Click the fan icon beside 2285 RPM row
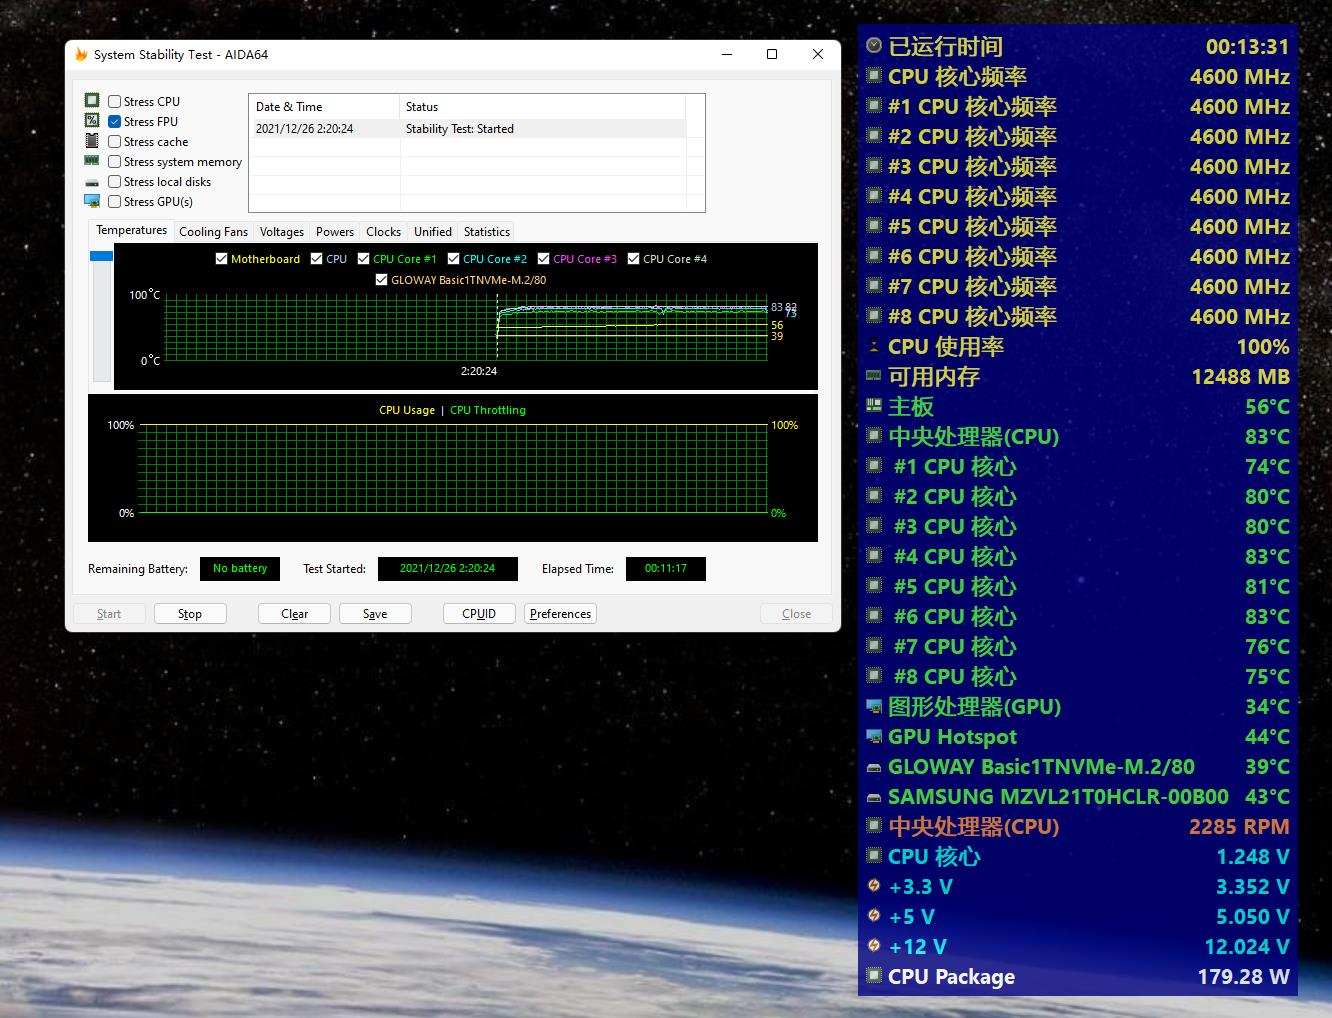Image resolution: width=1332 pixels, height=1018 pixels. (874, 826)
